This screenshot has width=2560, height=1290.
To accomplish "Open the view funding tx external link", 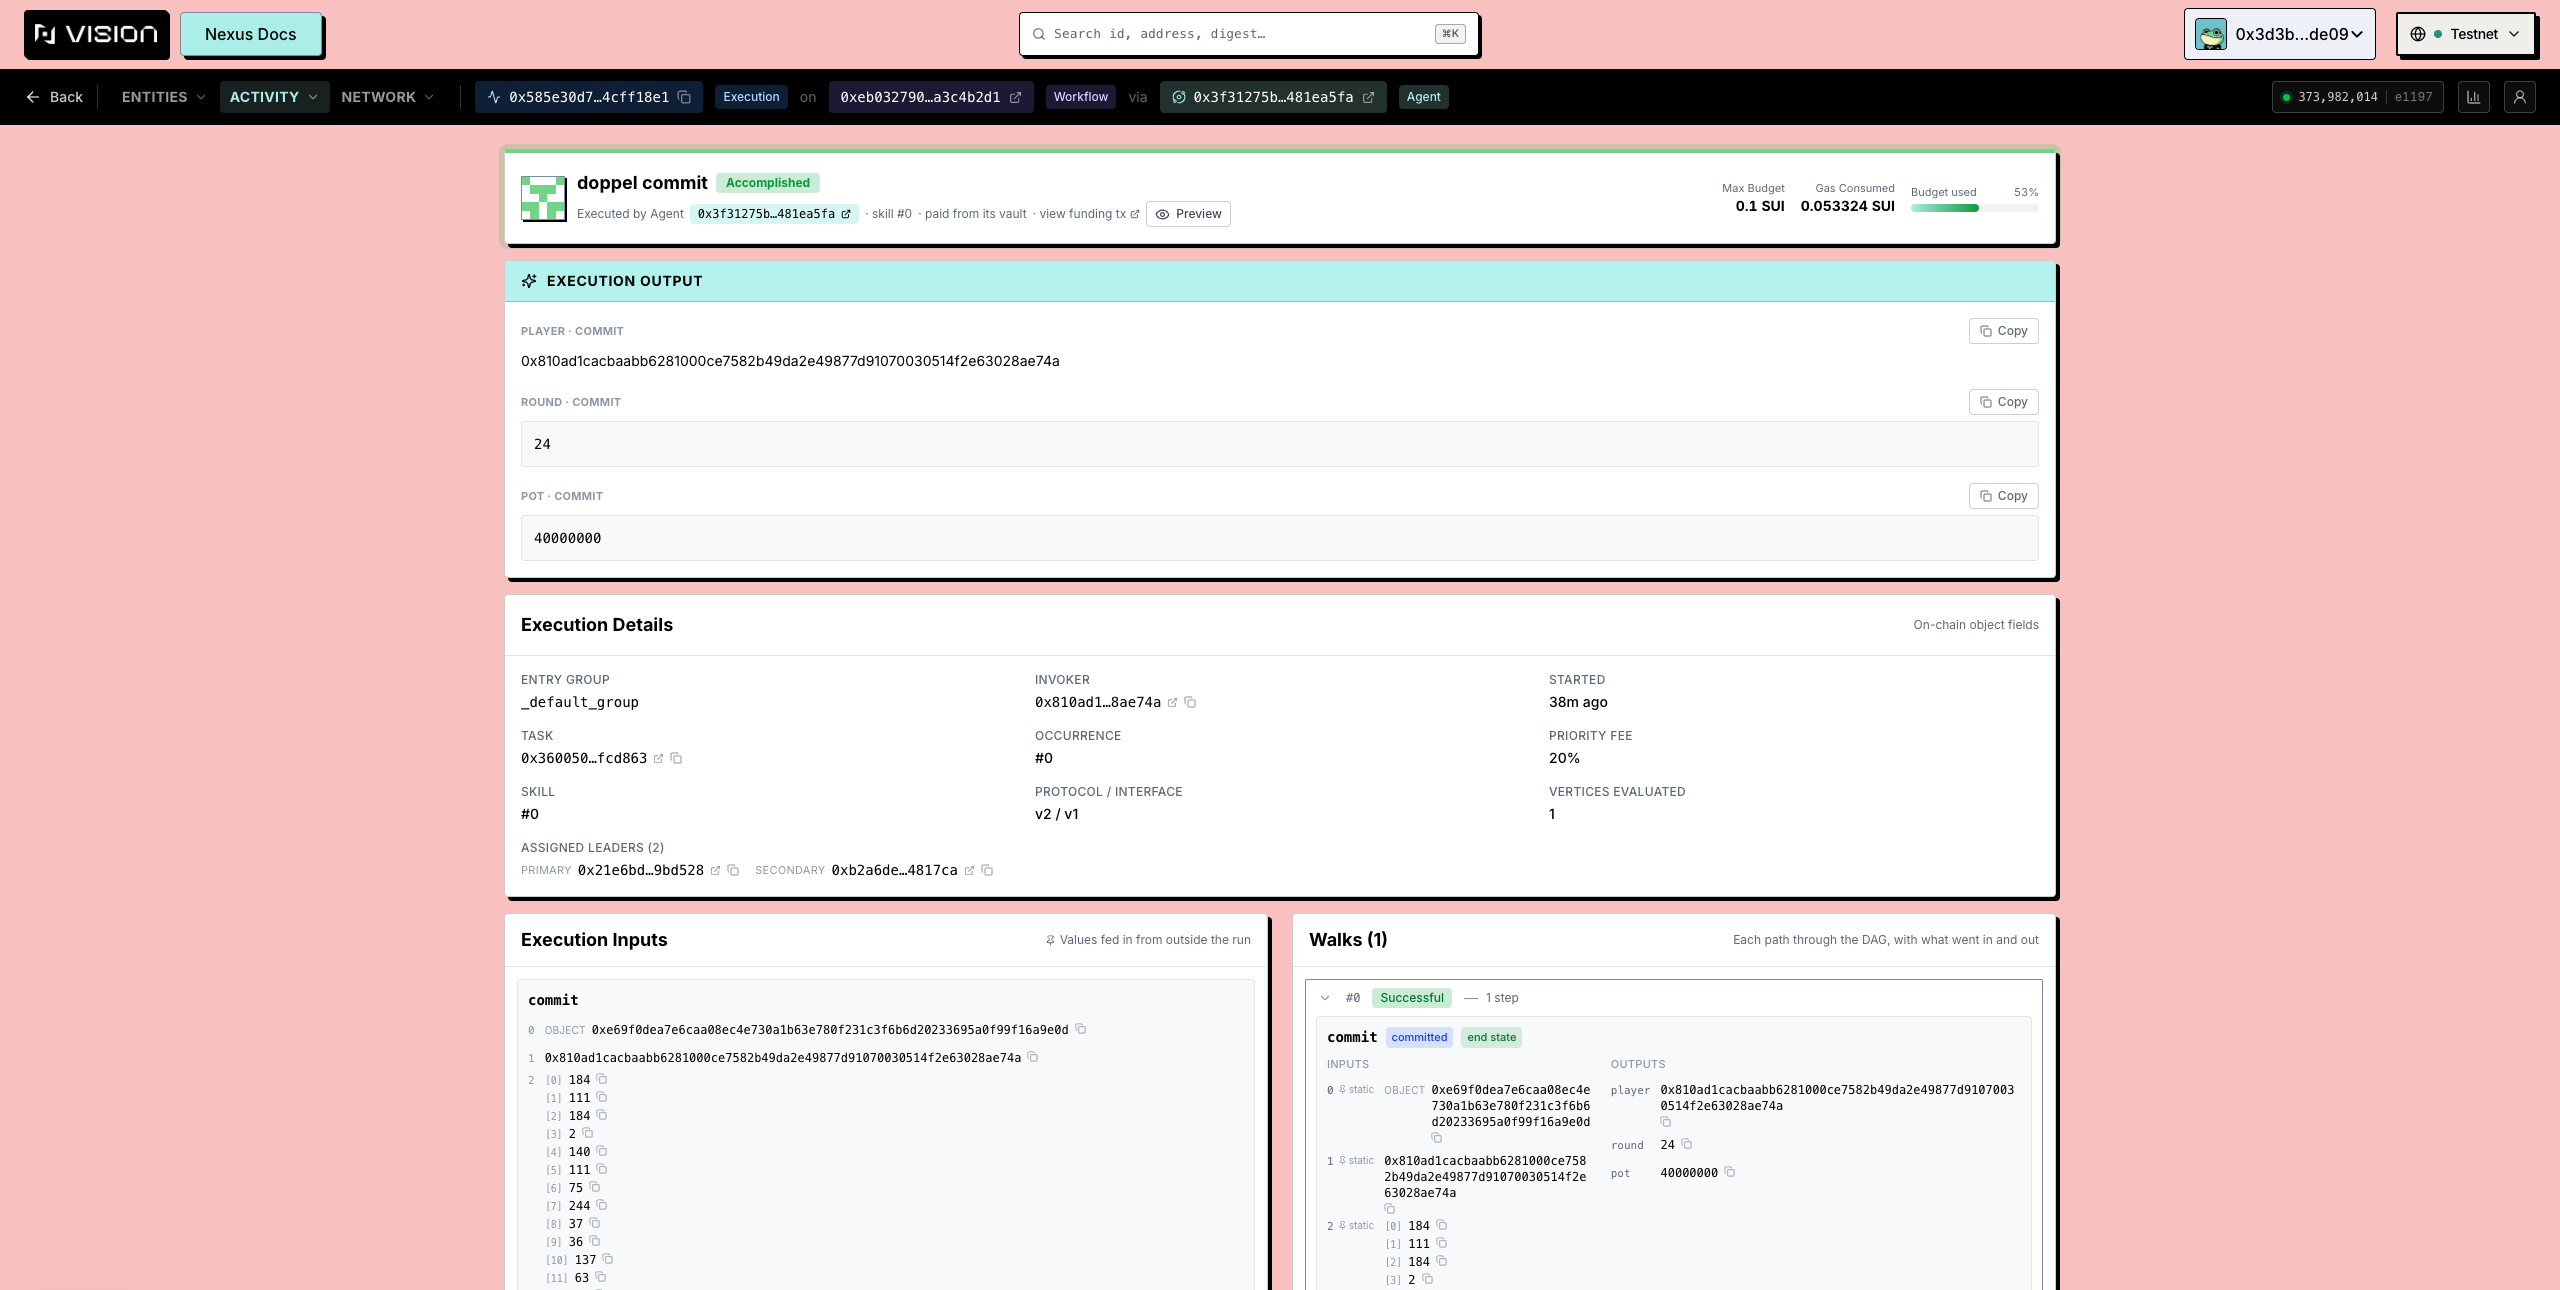I will coord(1089,214).
